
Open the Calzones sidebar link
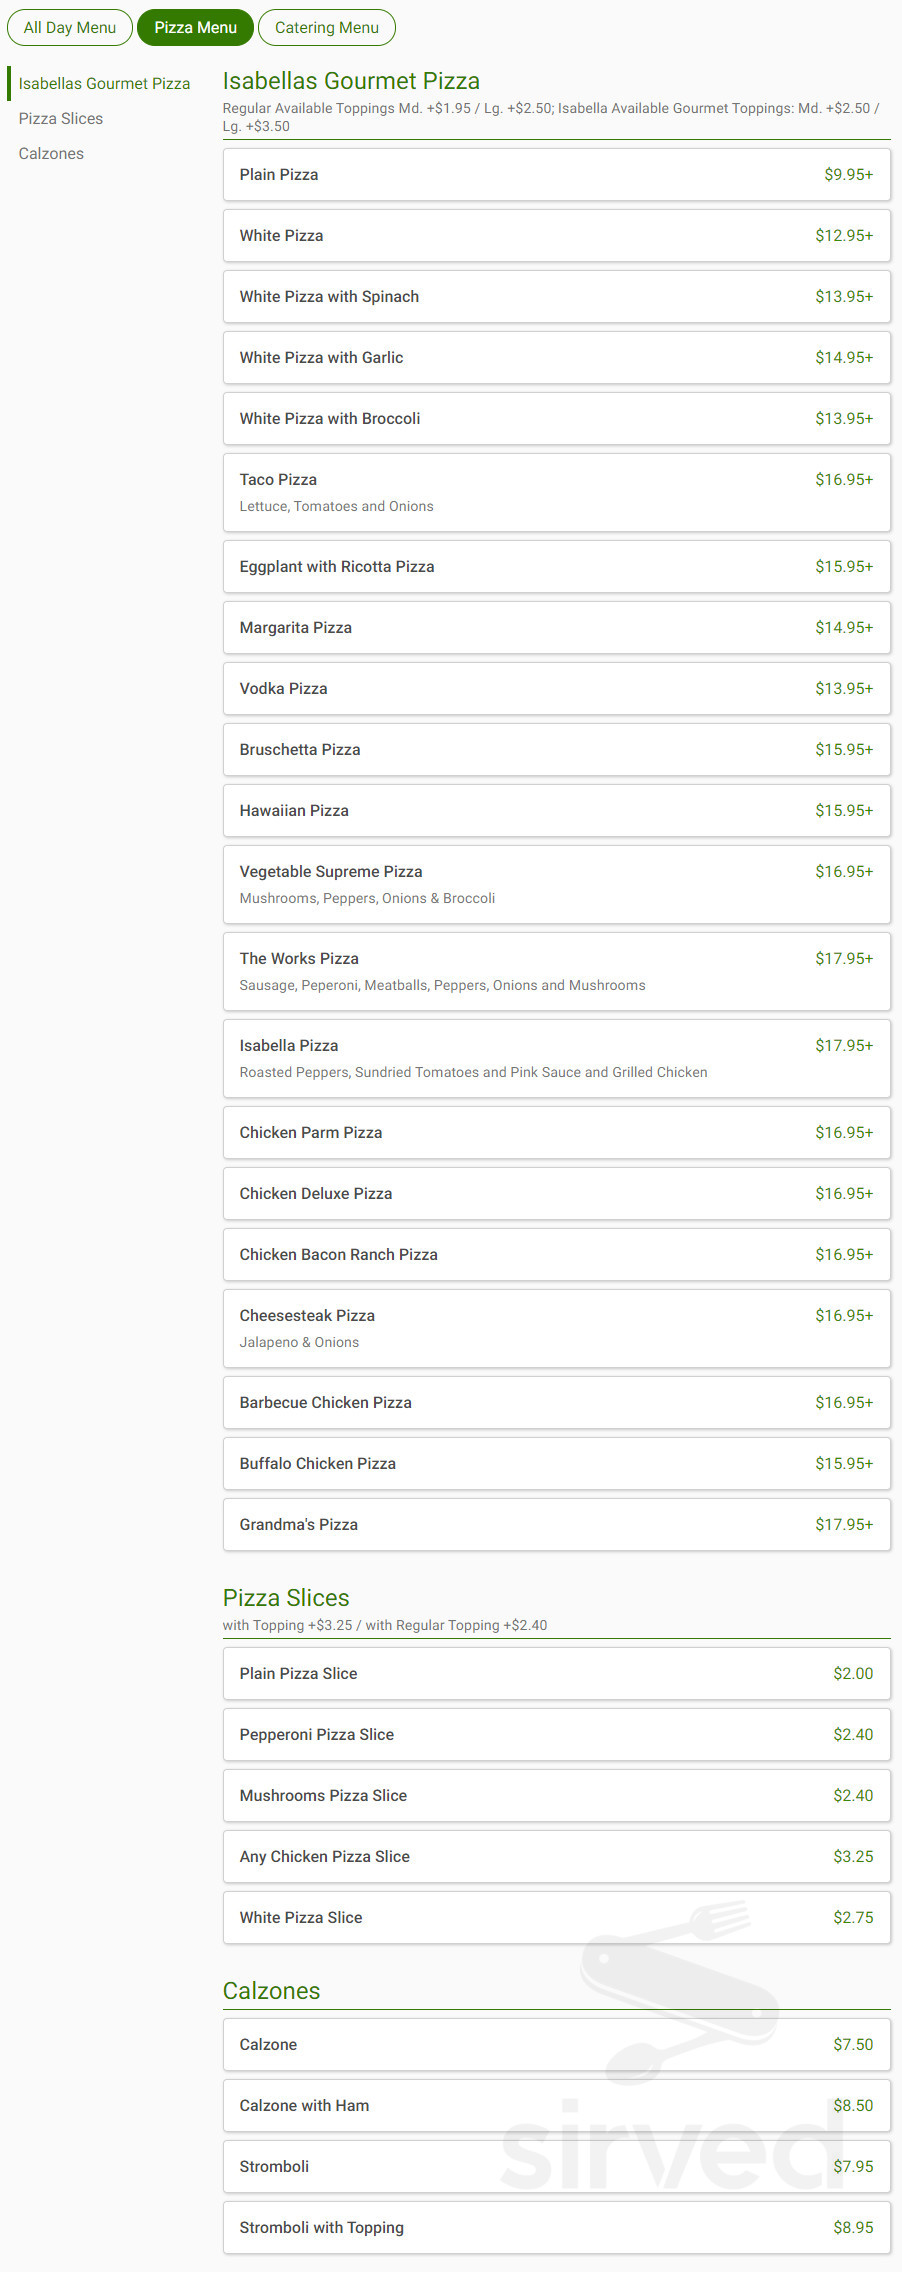point(50,153)
